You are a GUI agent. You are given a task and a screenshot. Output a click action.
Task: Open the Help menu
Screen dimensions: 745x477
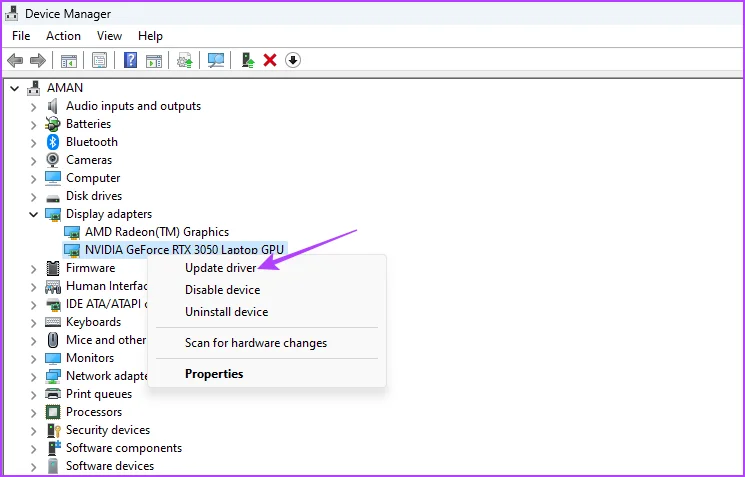pyautogui.click(x=150, y=36)
